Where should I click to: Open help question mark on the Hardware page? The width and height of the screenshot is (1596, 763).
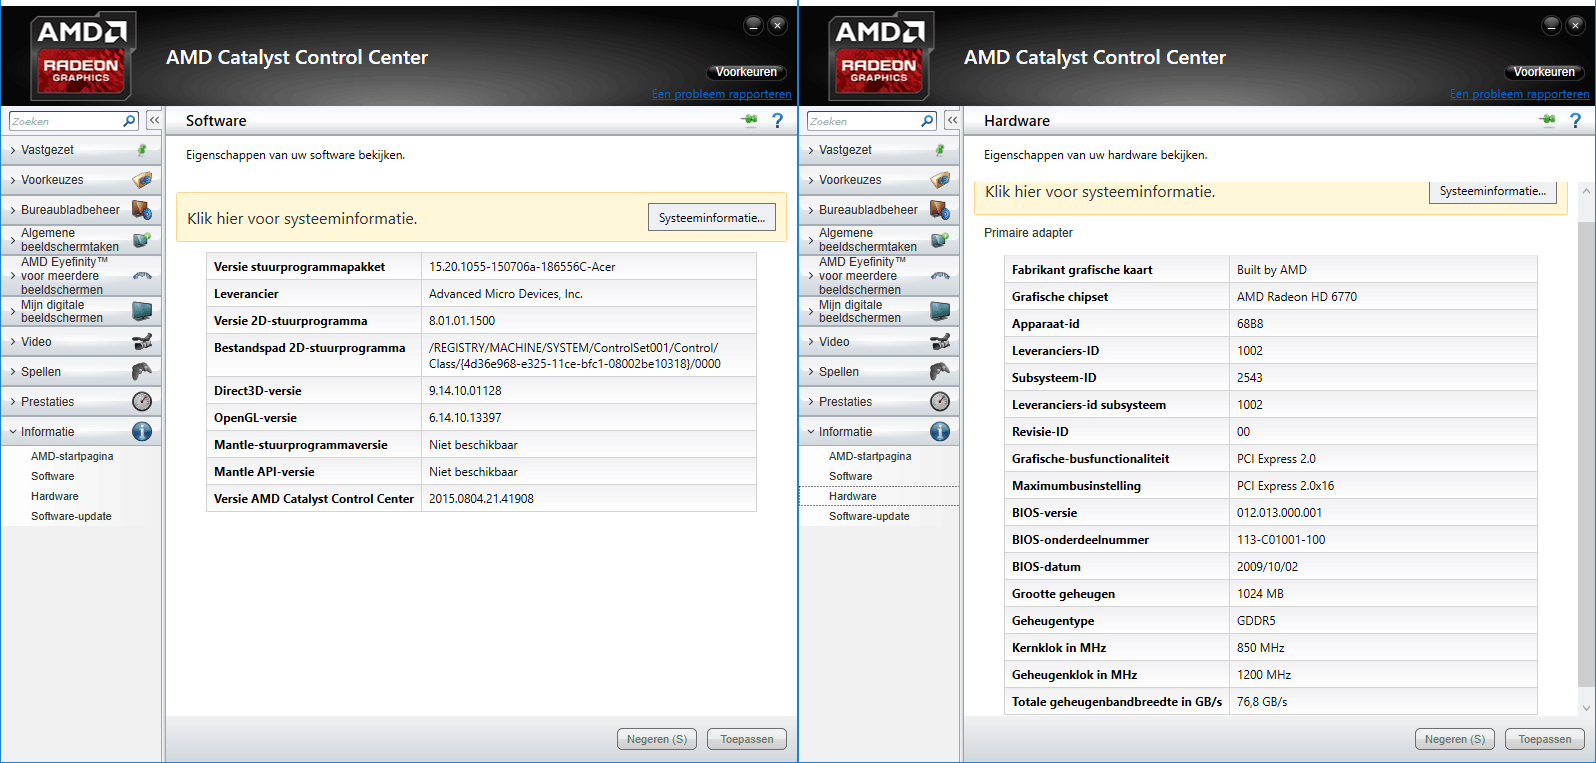click(1575, 120)
